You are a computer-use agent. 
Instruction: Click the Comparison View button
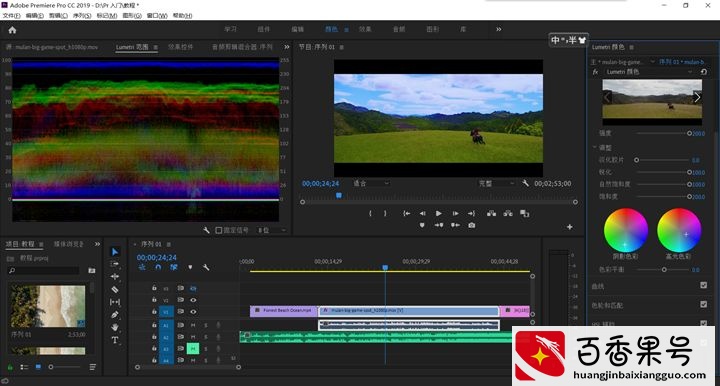[x=524, y=213]
